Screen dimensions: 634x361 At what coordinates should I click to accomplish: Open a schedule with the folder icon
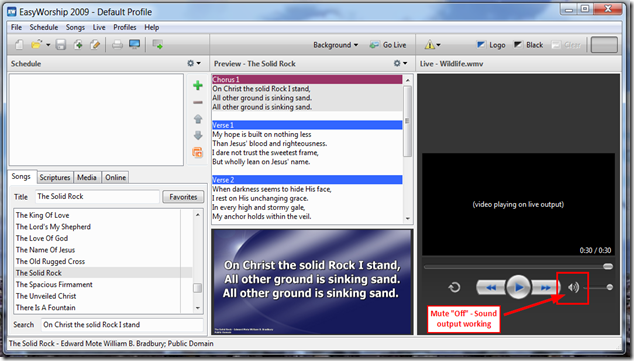[x=36, y=44]
